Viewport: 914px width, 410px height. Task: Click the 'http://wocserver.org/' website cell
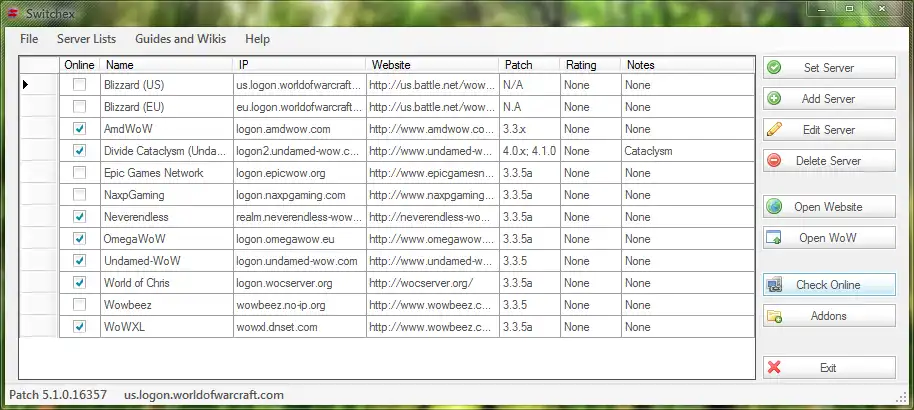pyautogui.click(x=433, y=283)
